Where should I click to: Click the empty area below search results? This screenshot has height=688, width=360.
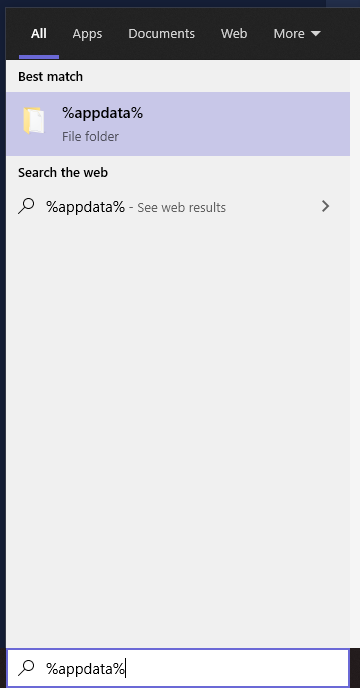tap(178, 434)
